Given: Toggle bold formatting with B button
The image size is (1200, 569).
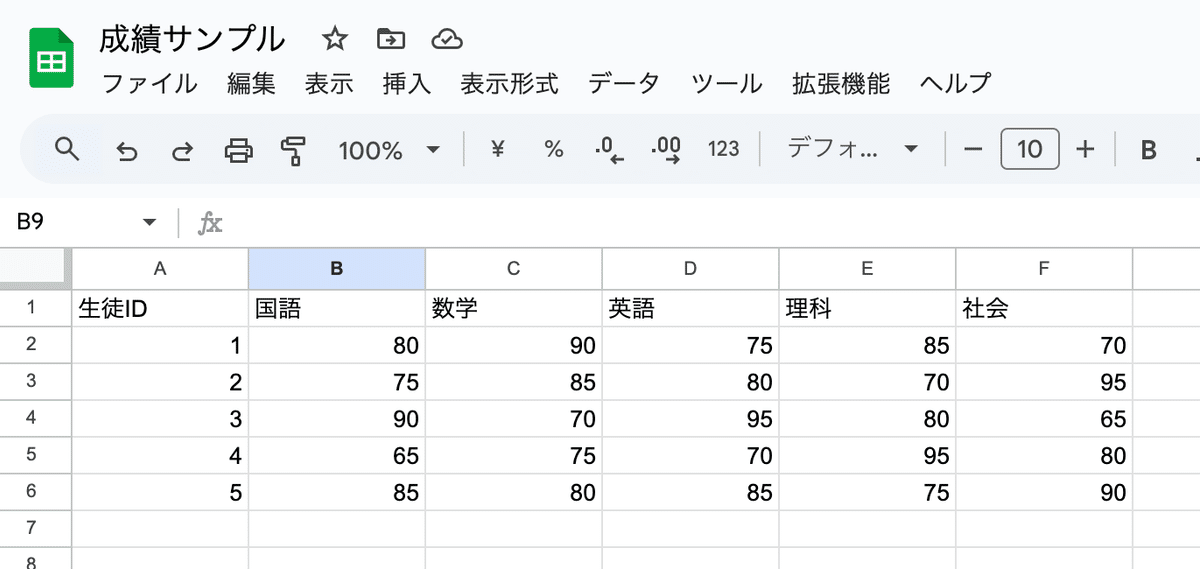Looking at the screenshot, I should tap(1149, 150).
